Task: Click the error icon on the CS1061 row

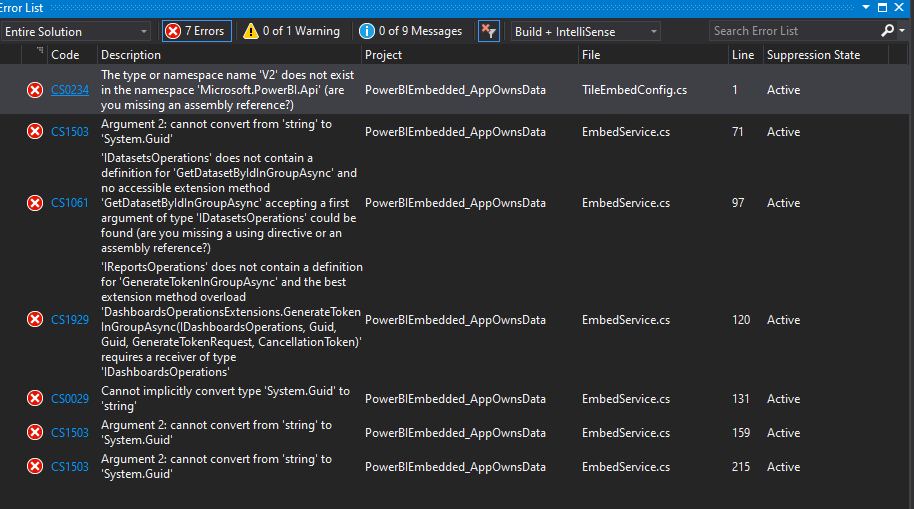Action: pos(35,203)
